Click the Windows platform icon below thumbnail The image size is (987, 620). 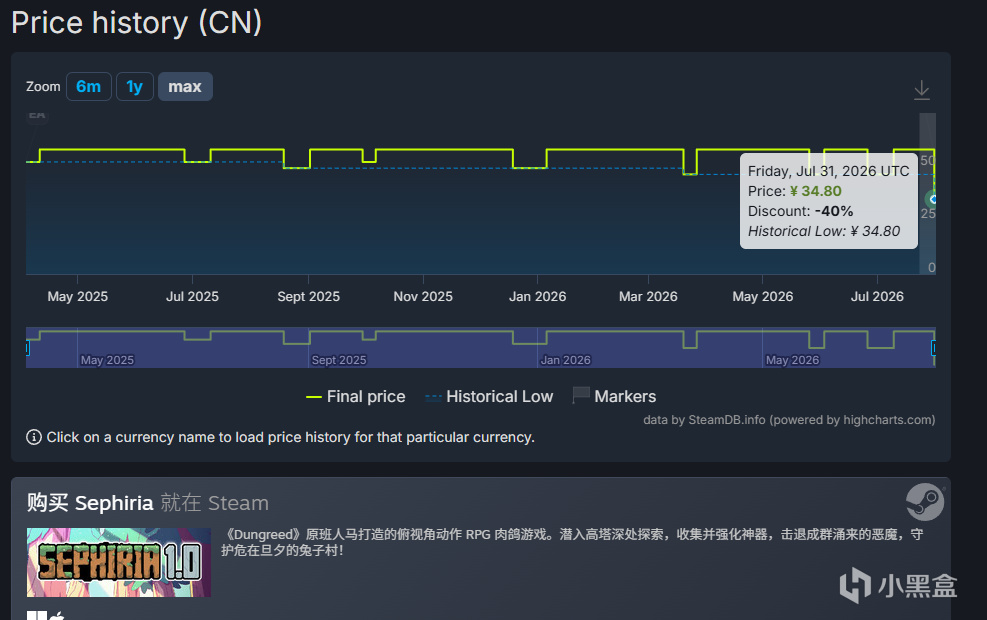click(37, 615)
